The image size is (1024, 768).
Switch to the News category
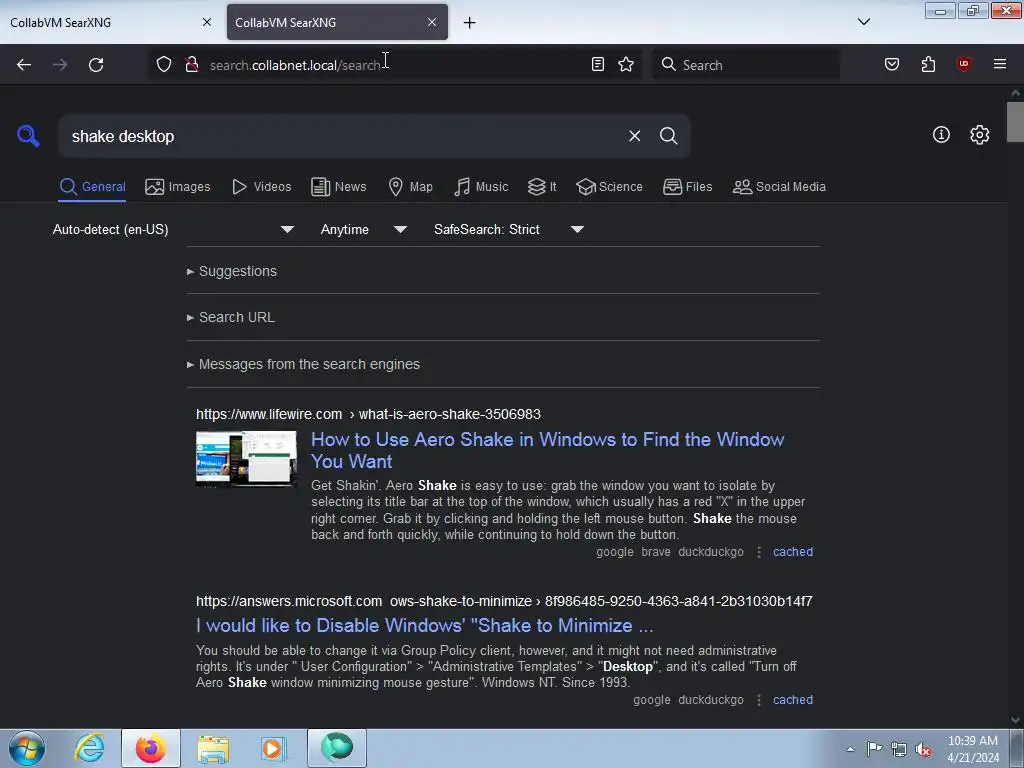pyautogui.click(x=338, y=187)
